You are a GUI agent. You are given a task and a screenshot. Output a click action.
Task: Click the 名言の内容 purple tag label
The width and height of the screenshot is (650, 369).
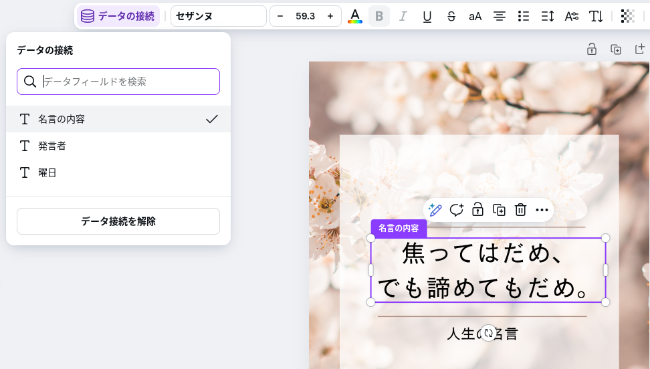pos(398,228)
